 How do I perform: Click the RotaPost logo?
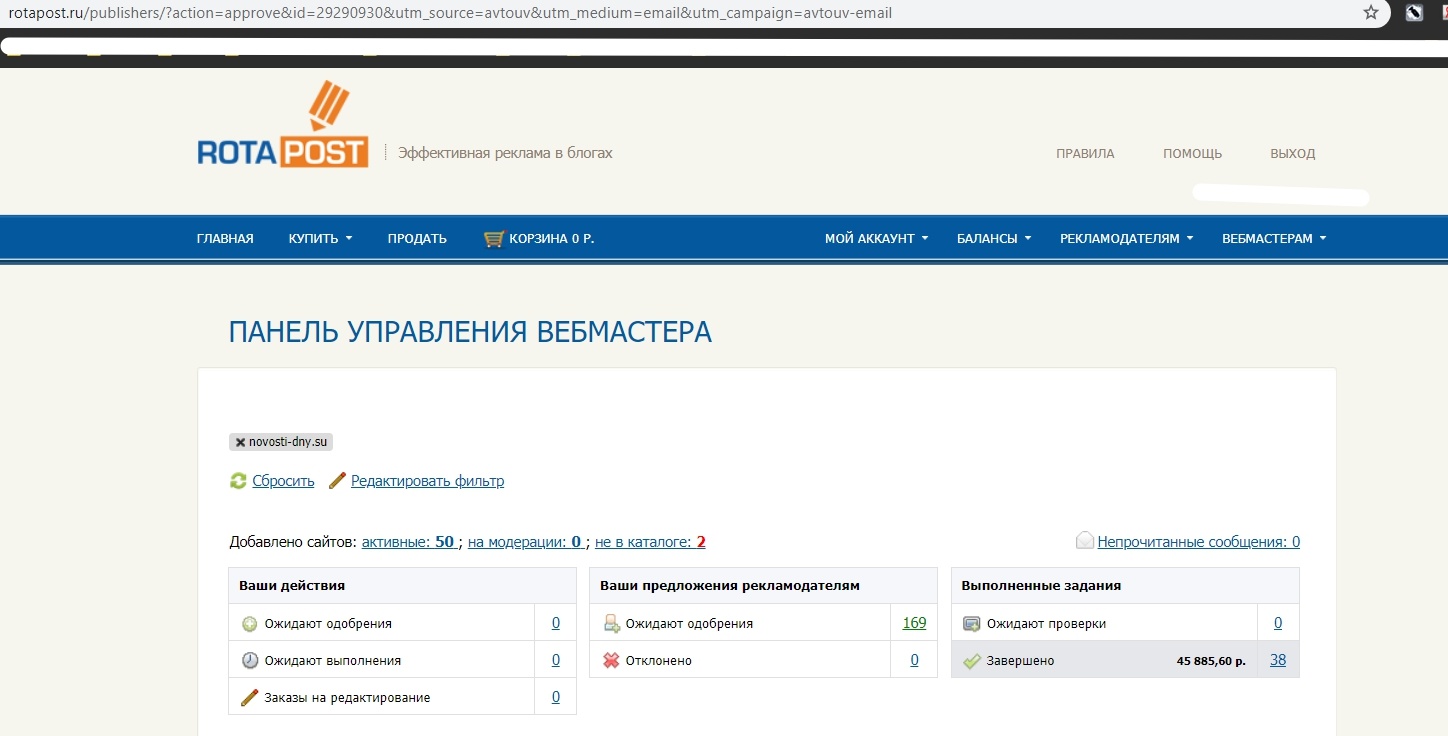[283, 124]
